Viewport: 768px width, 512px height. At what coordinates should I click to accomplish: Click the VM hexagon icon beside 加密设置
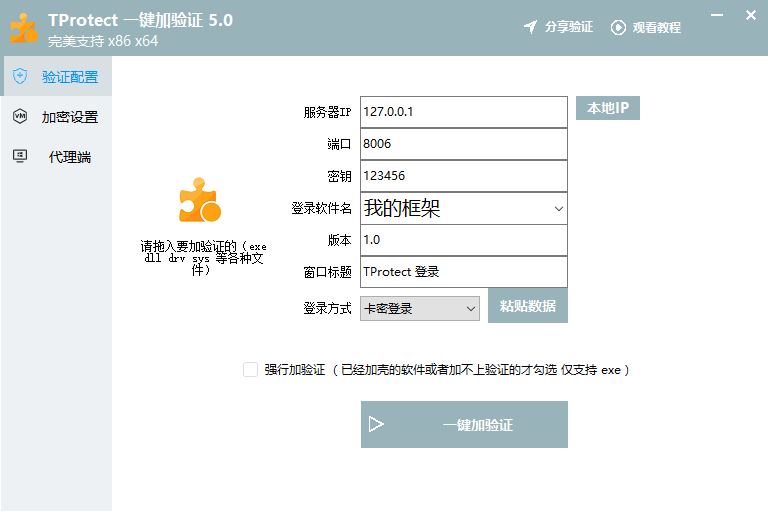tap(20, 116)
